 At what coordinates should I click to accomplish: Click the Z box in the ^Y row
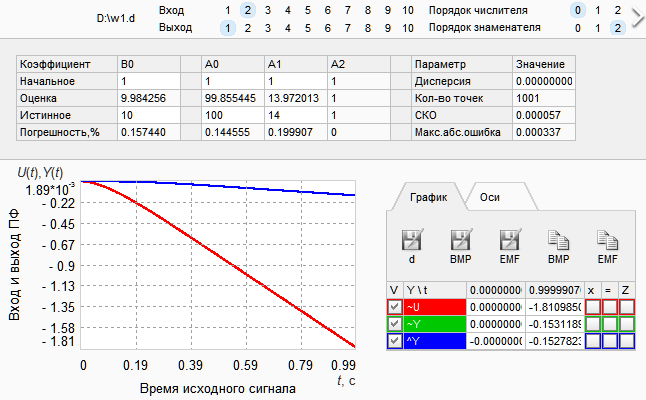(x=627, y=341)
